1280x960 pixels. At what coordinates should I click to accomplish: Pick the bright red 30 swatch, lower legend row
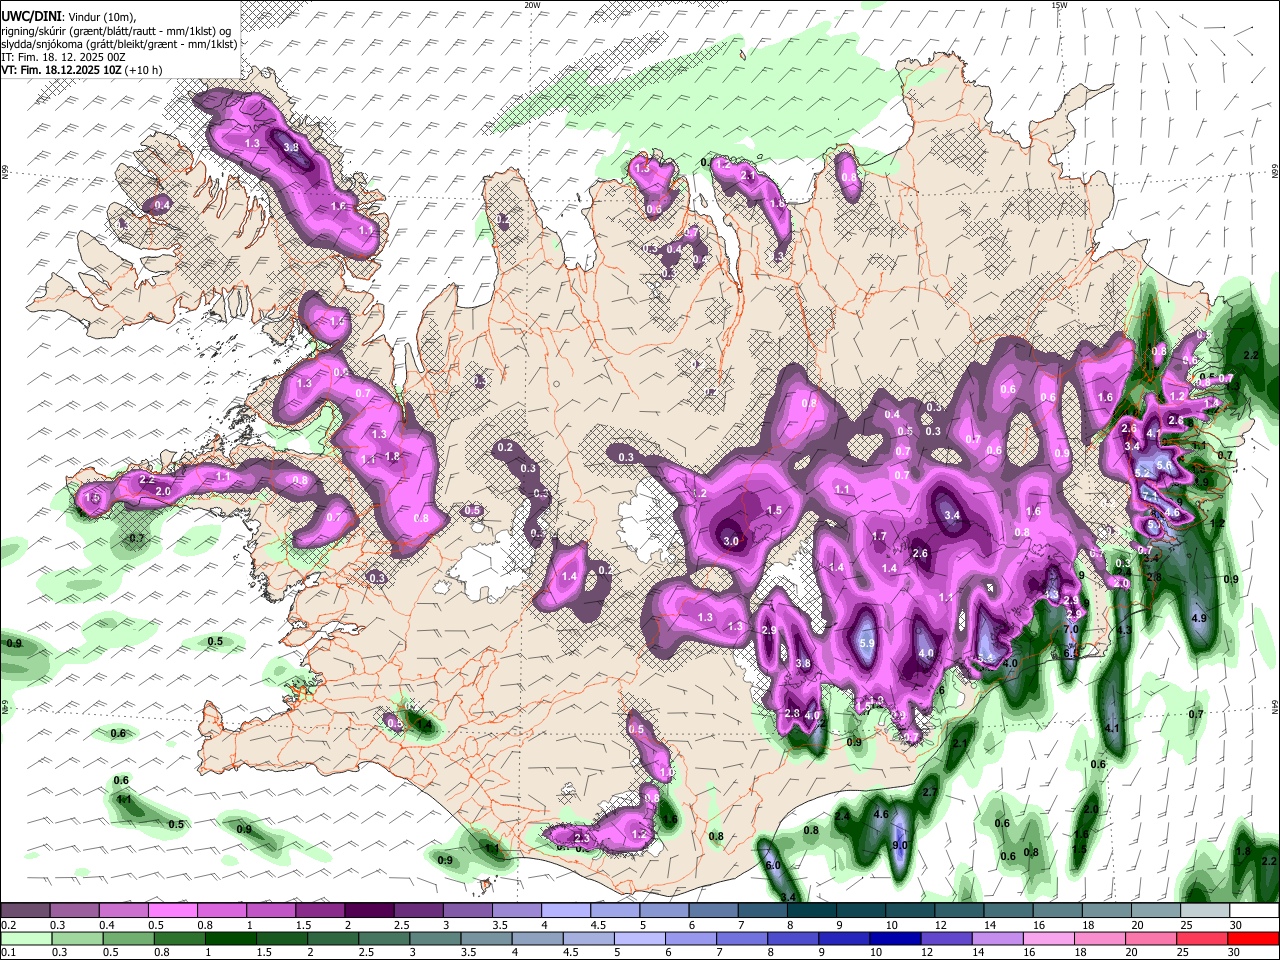tap(1251, 938)
